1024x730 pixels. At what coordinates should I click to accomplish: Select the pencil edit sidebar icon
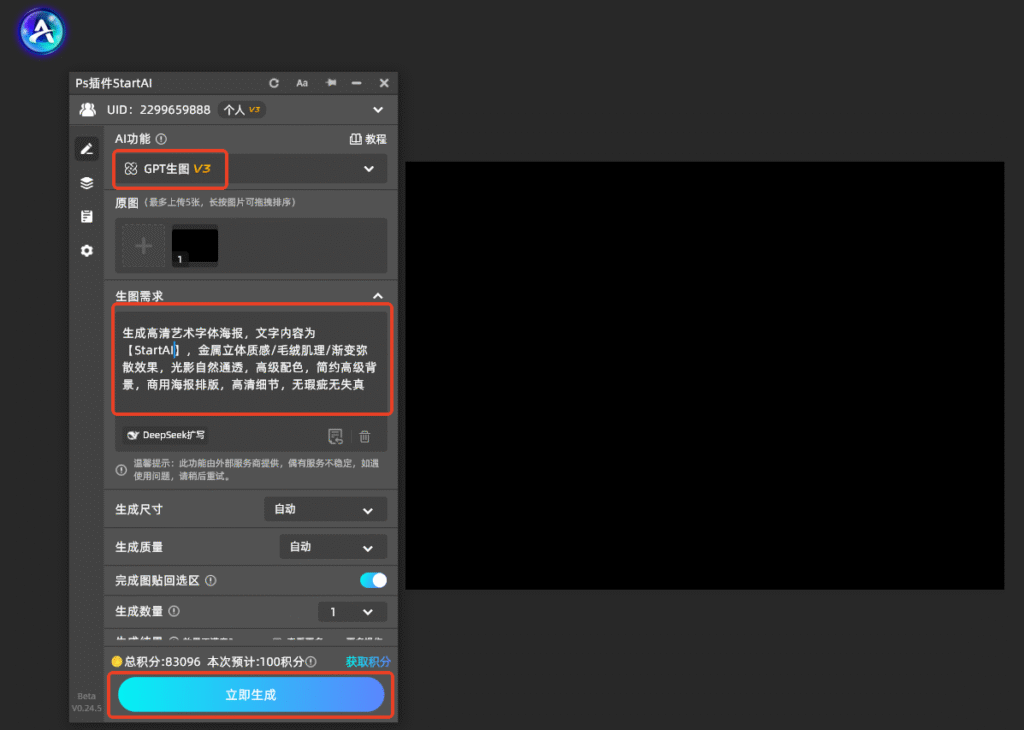(x=87, y=149)
